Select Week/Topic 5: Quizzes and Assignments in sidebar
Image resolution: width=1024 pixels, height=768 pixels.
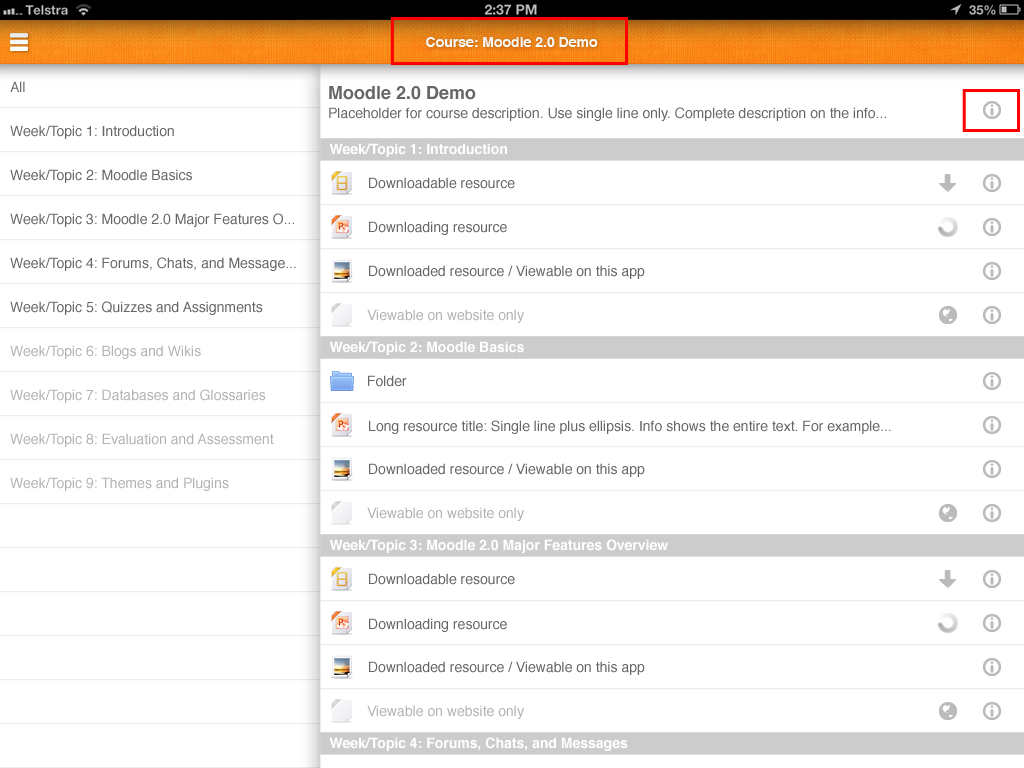[160, 306]
